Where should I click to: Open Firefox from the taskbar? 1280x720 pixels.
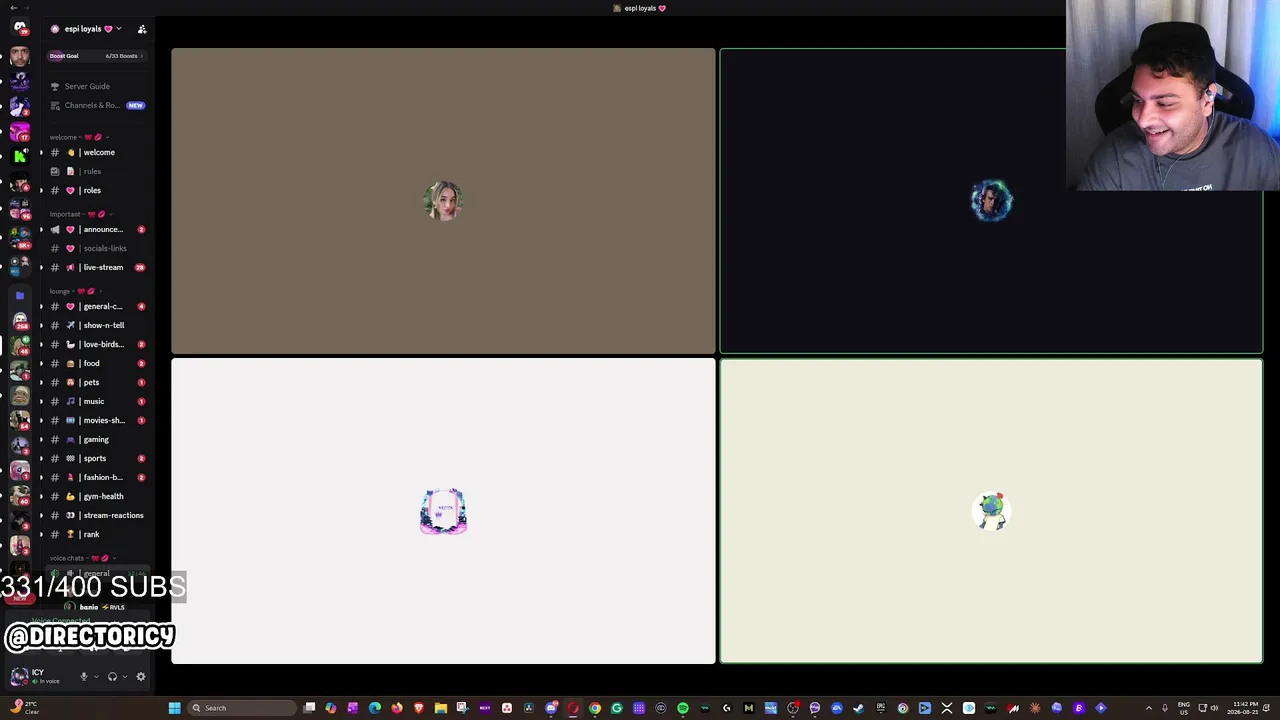click(397, 708)
